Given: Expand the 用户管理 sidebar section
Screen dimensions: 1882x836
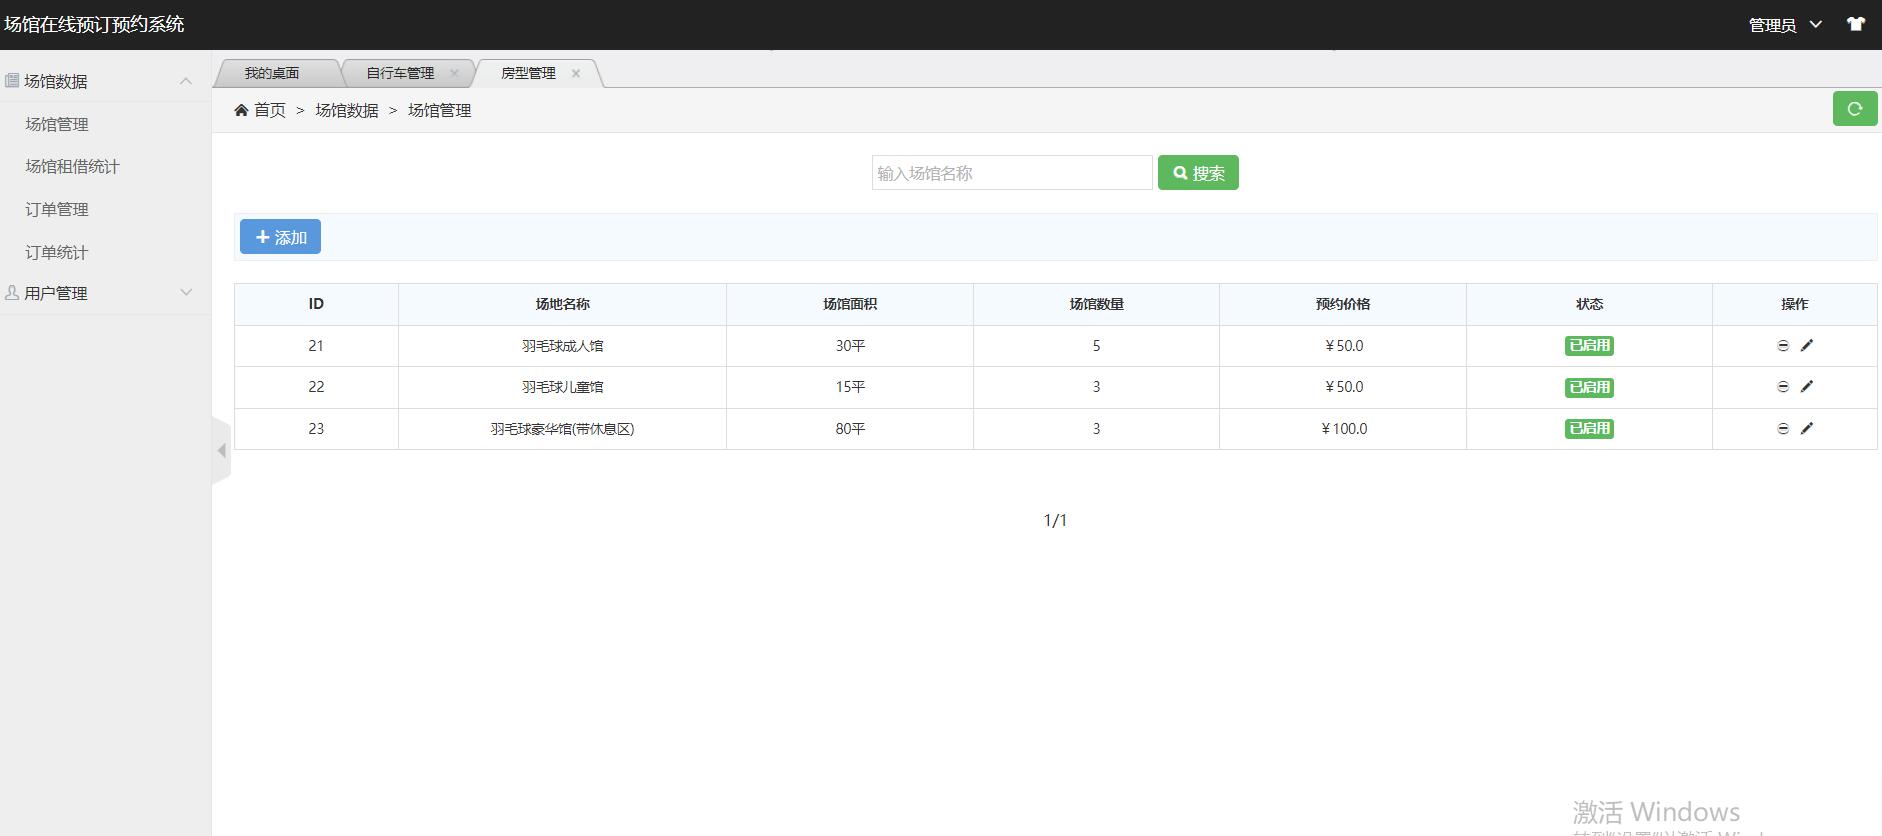Looking at the screenshot, I should pyautogui.click(x=105, y=293).
